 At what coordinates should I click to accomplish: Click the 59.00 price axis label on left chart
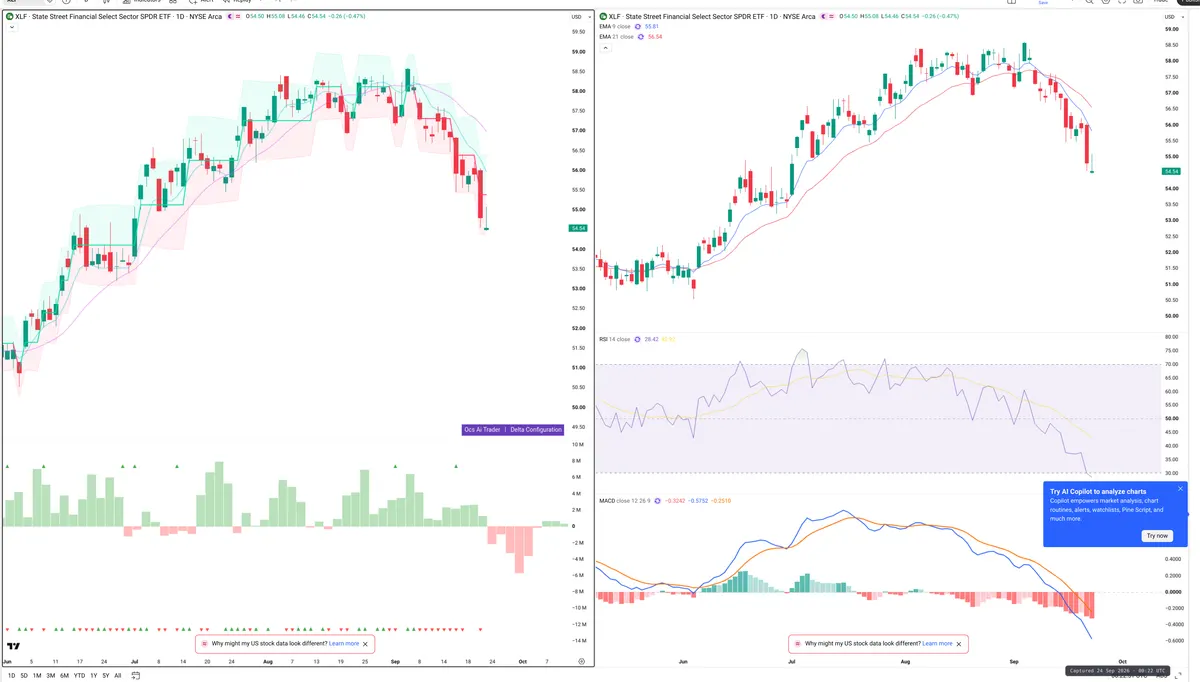578,52
